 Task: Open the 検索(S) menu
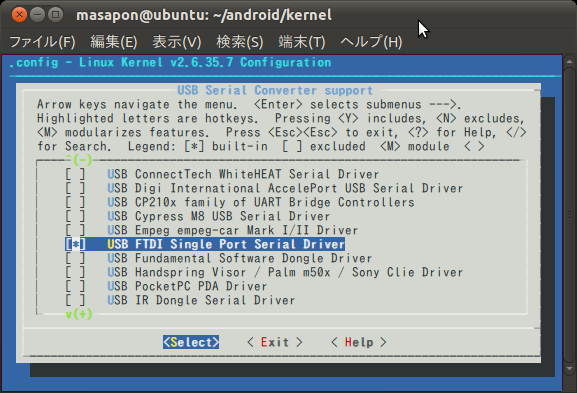point(240,42)
